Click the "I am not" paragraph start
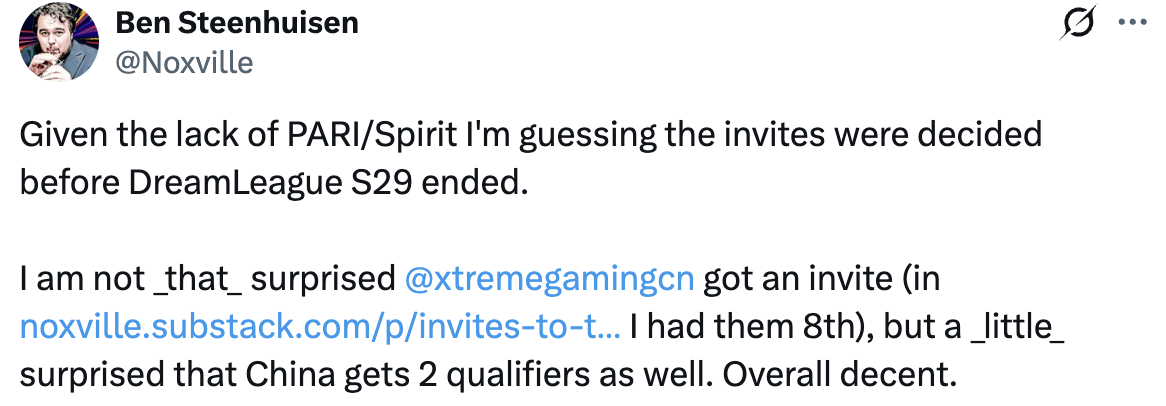The image size is (1166, 406). click(x=80, y=279)
